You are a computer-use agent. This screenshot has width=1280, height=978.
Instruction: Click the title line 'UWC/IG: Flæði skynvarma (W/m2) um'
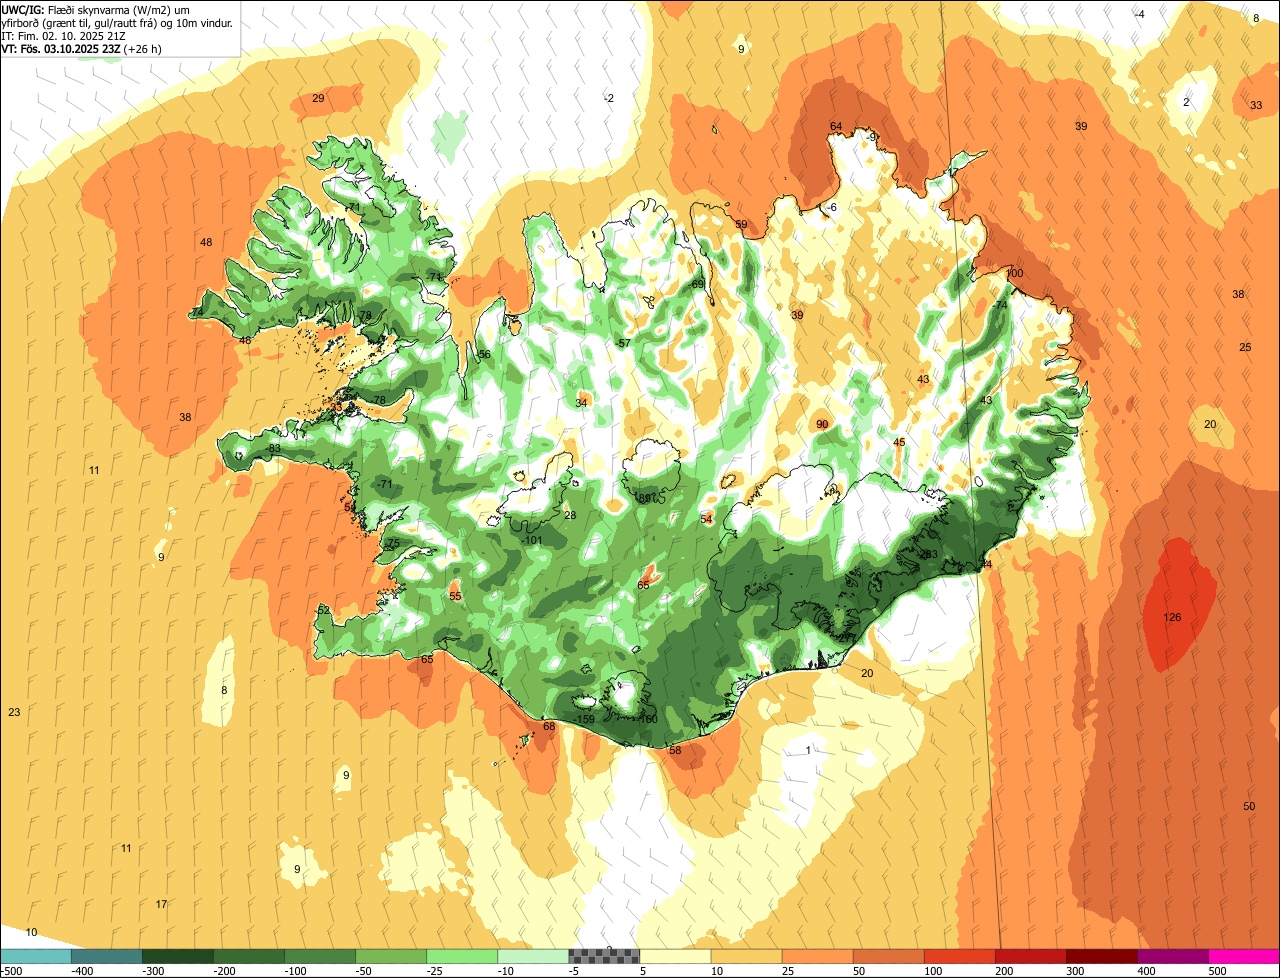click(96, 9)
